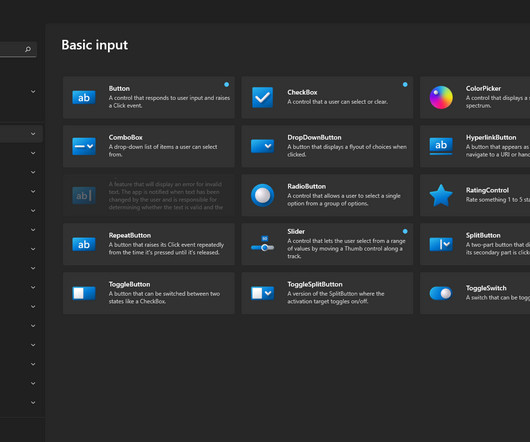Click 'A button that displays a flyout' description
This screenshot has width=530, height=442.
click(347, 151)
